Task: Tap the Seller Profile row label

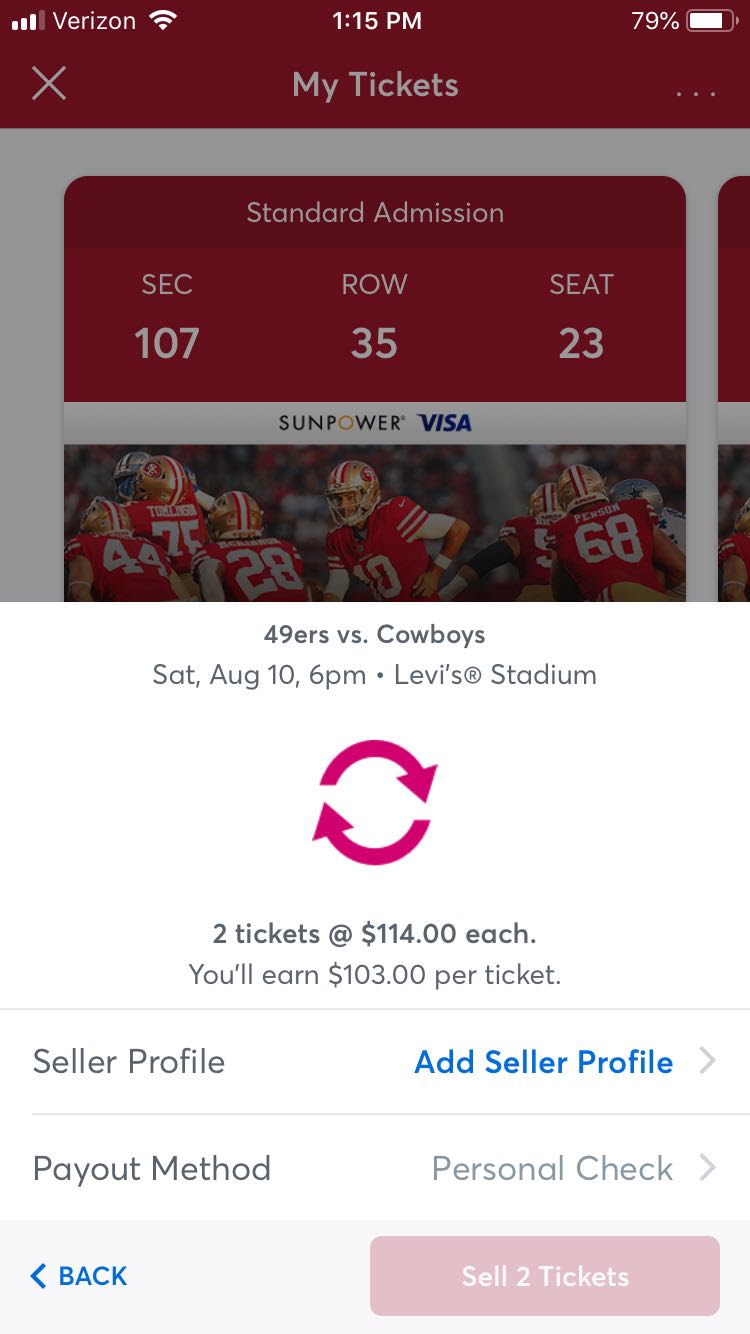Action: pos(129,1062)
